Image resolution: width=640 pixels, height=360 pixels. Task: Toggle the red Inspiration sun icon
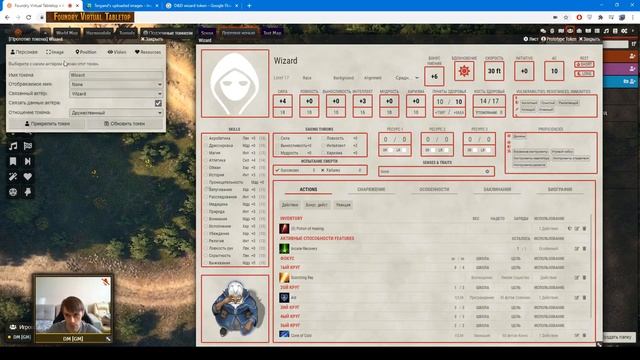click(464, 71)
